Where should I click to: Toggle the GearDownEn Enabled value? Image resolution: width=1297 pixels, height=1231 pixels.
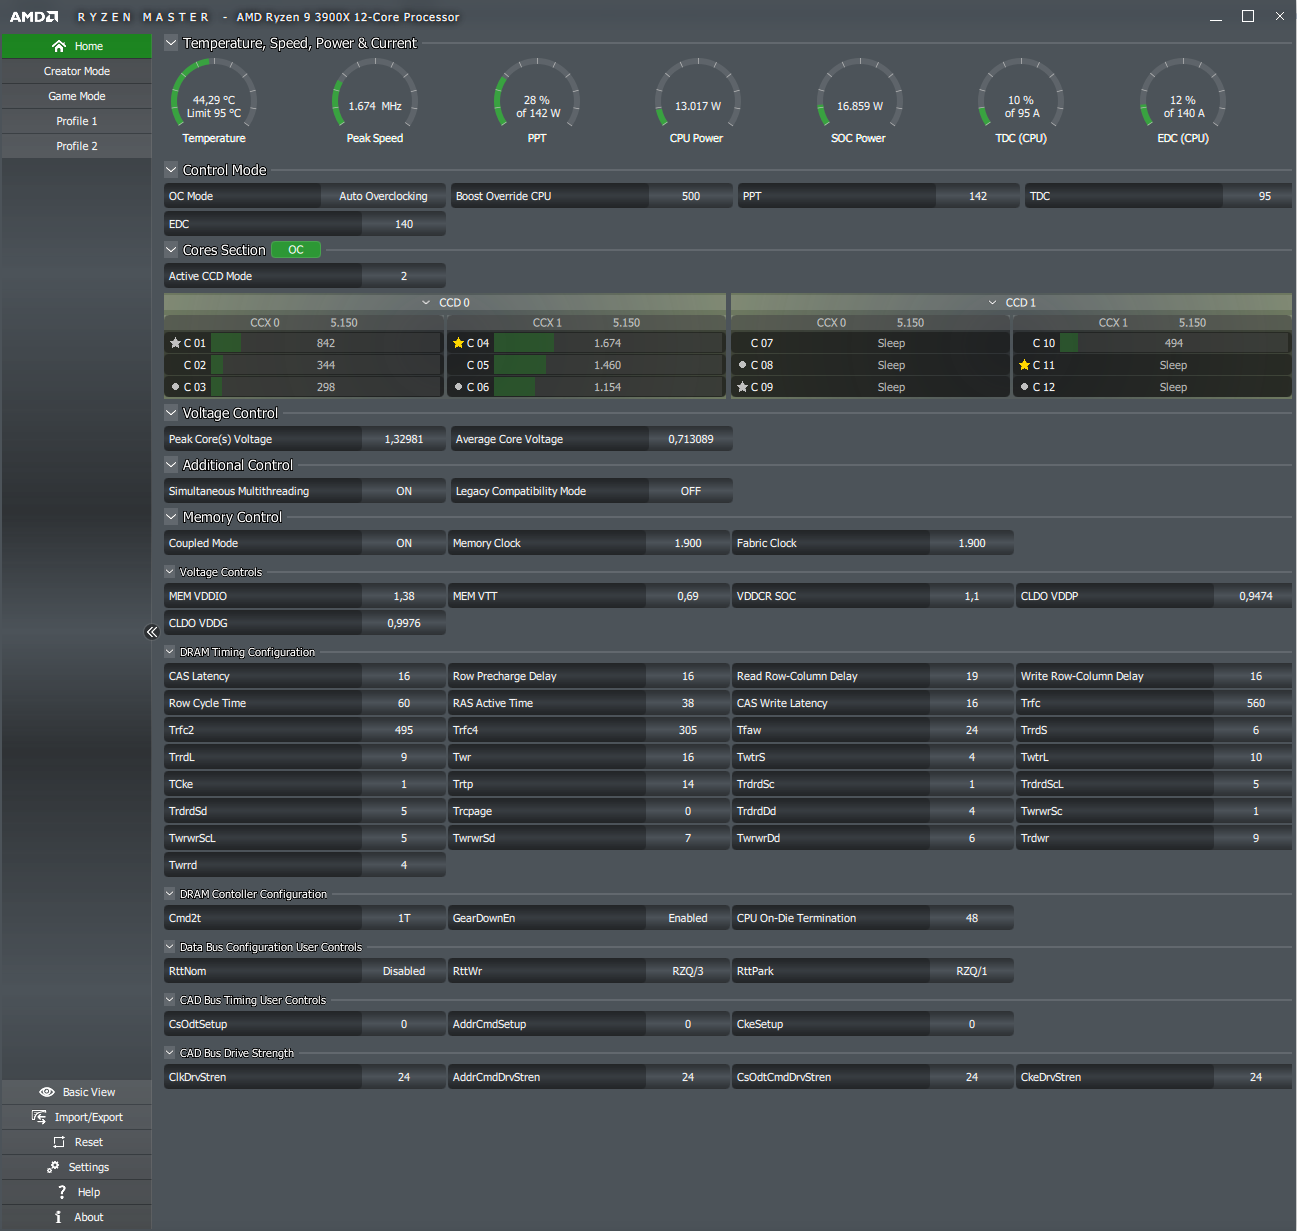688,918
